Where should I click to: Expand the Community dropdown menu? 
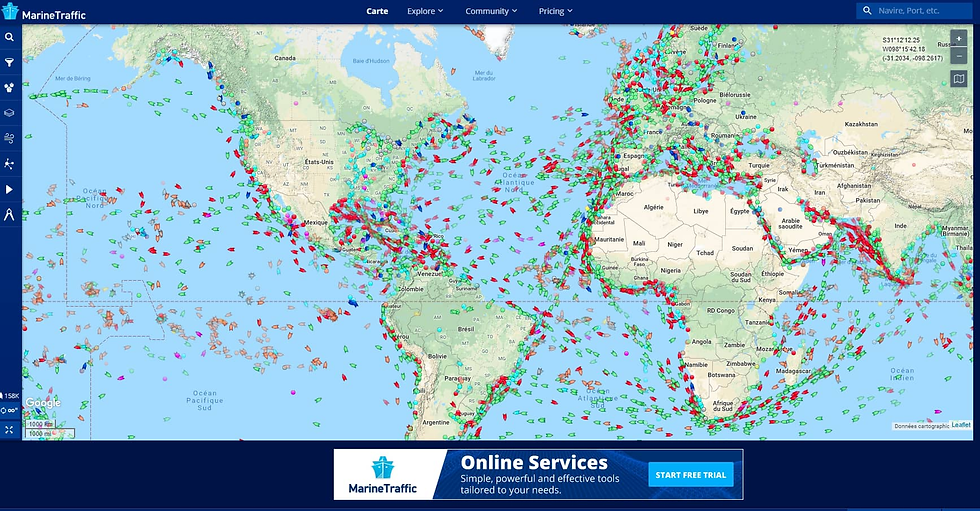[x=491, y=11]
